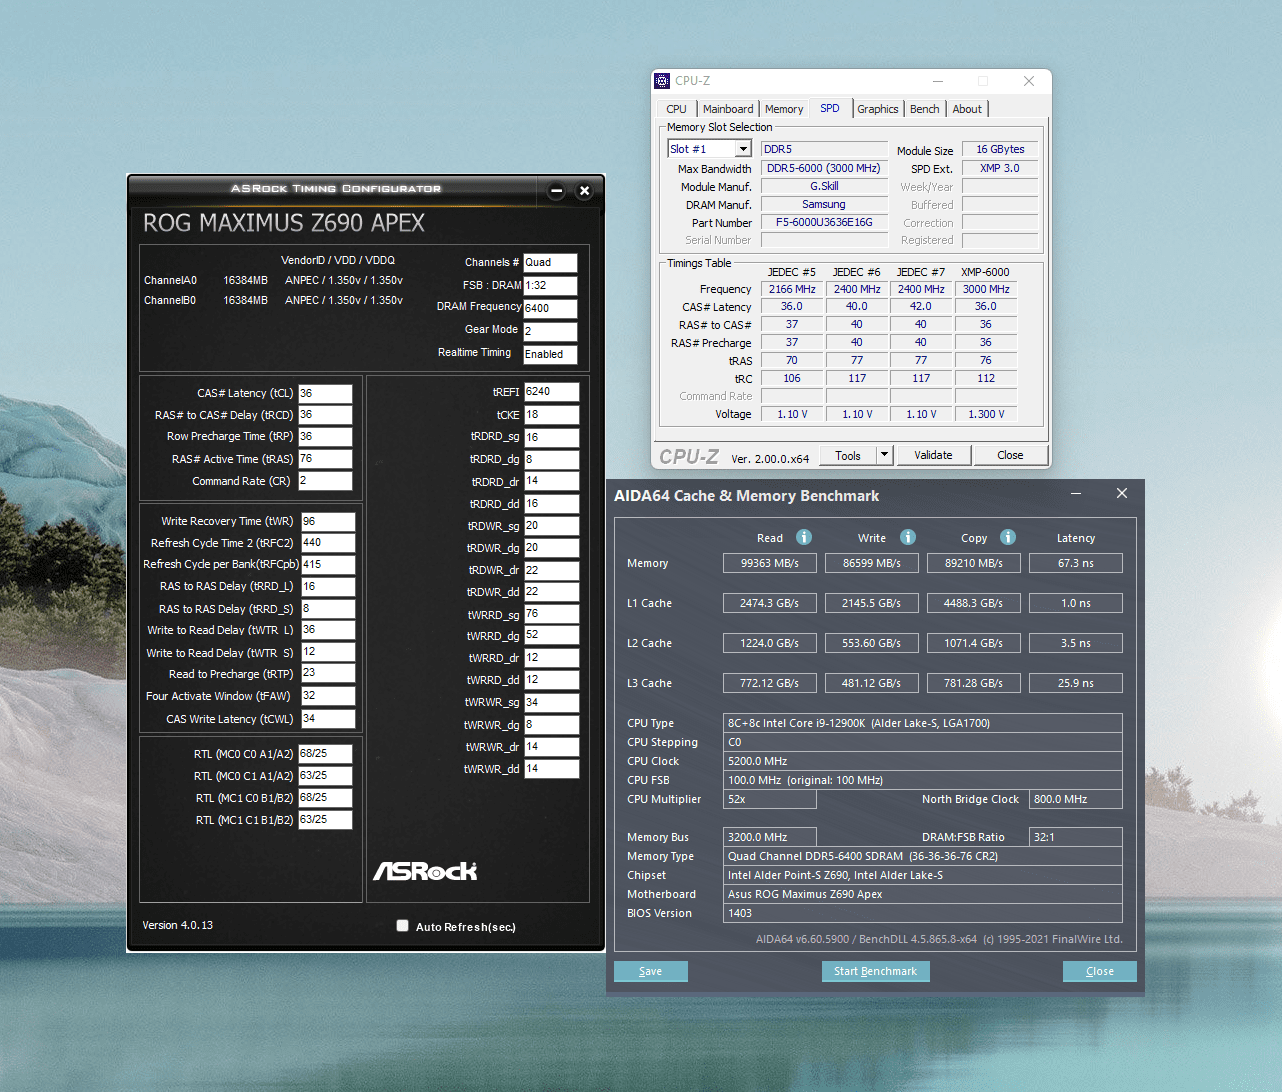Image resolution: width=1282 pixels, height=1092 pixels.
Task: Switch to the Bench tab
Action: pyautogui.click(x=925, y=109)
